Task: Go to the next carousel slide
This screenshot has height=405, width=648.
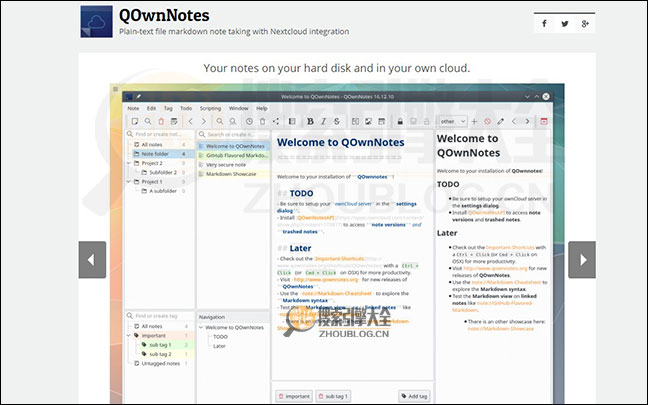Action: point(582,260)
